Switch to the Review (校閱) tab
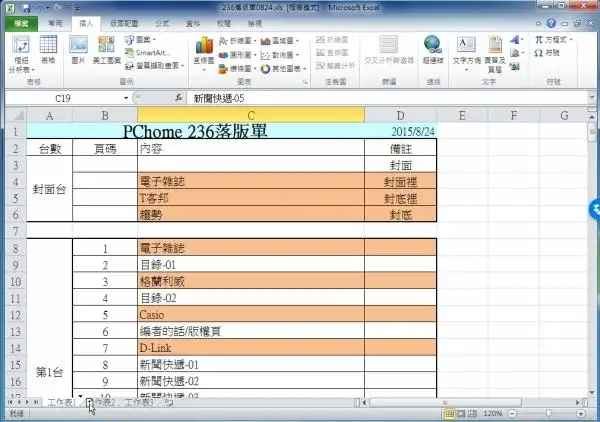The width and height of the screenshot is (600, 422). [224, 24]
